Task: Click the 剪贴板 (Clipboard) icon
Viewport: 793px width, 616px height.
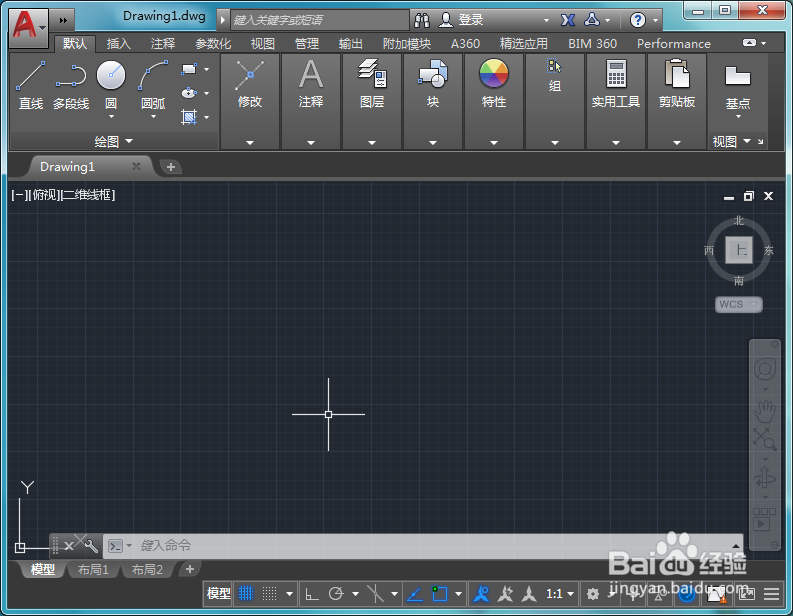Action: click(x=677, y=76)
